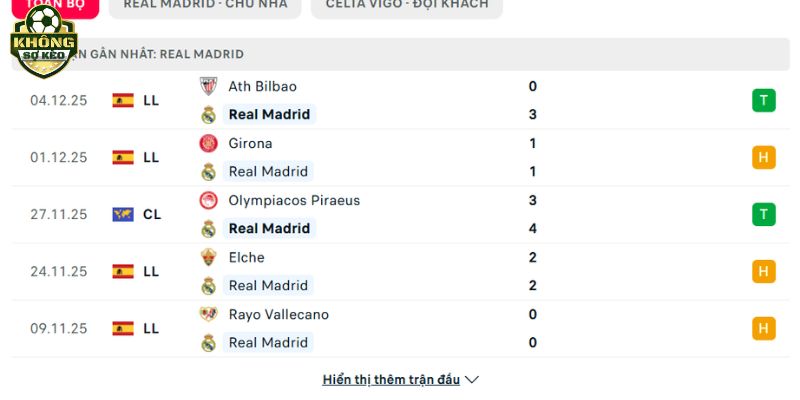
Task: Click the Rayo Vallecano club crest
Action: [208, 314]
